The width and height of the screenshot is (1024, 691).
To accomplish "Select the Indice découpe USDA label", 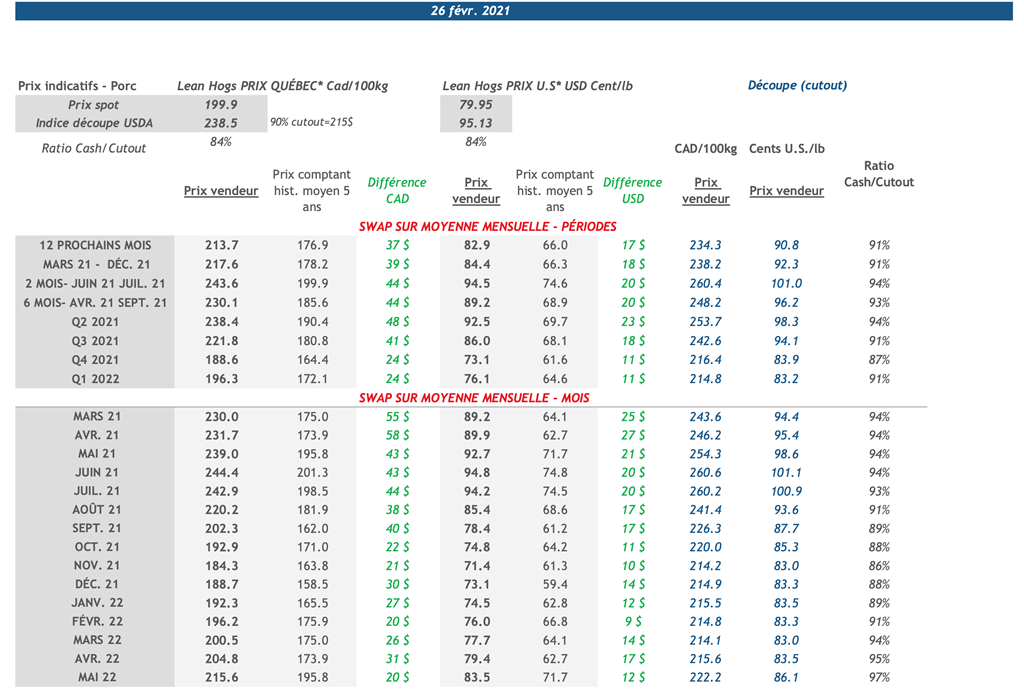I will pyautogui.click(x=94, y=123).
